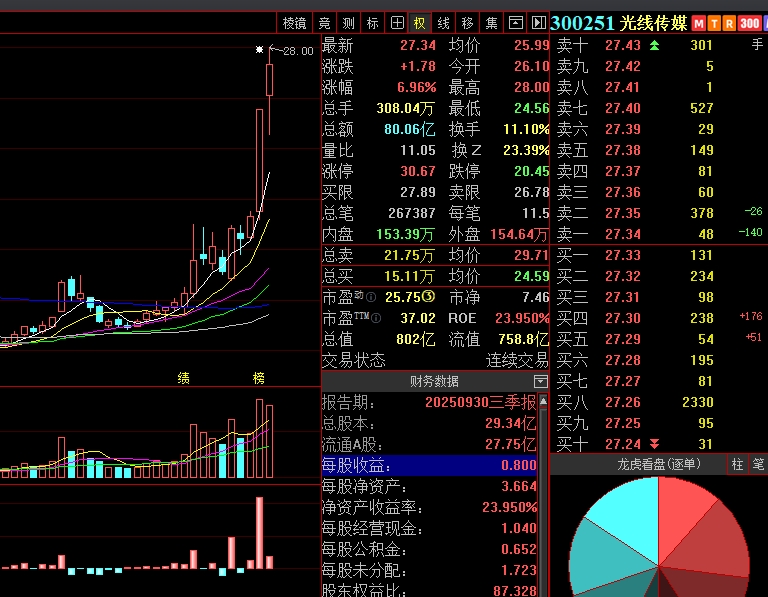Viewport: 768px width, 597px height.
Task: Click the 测 toolbar button
Action: click(x=348, y=23)
